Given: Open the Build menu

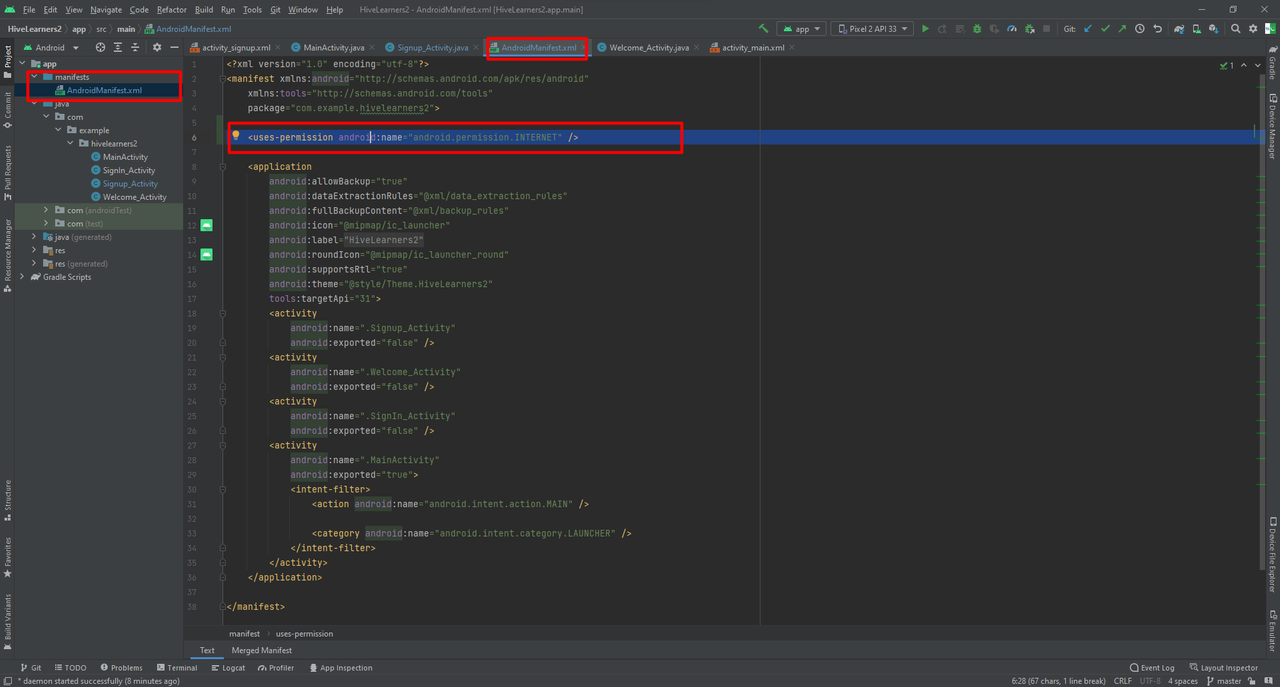Looking at the screenshot, I should (x=204, y=9).
